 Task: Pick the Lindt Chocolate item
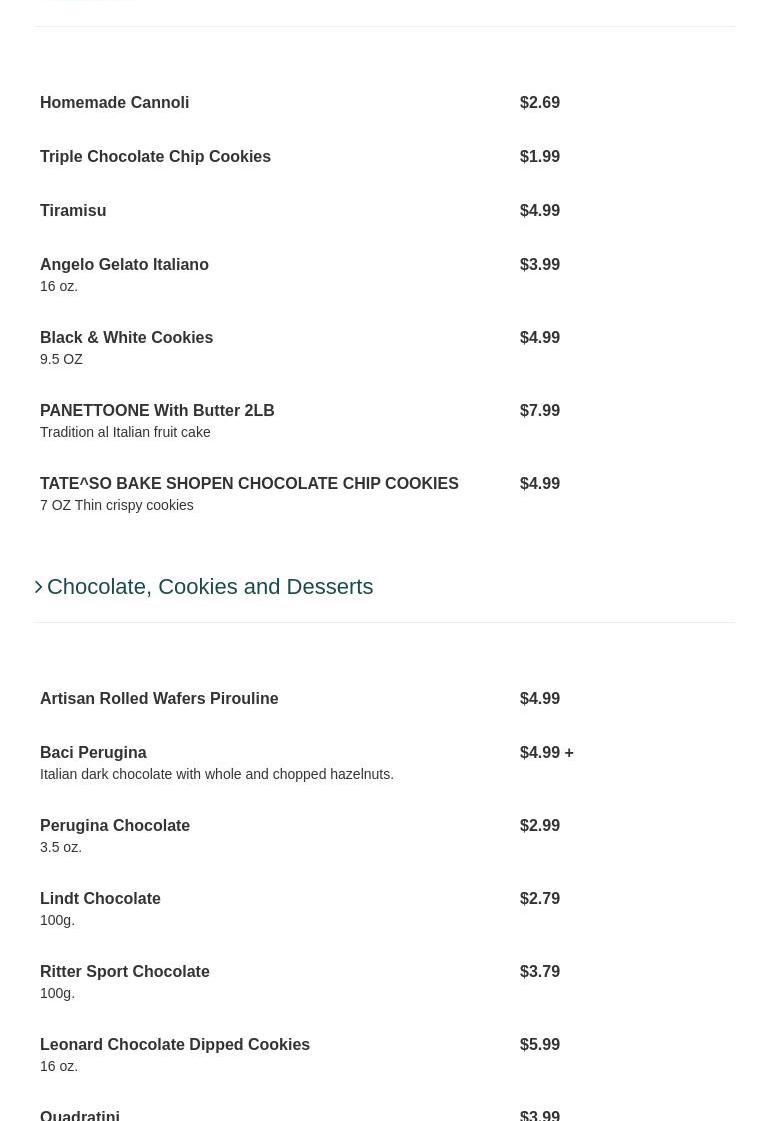100,899
